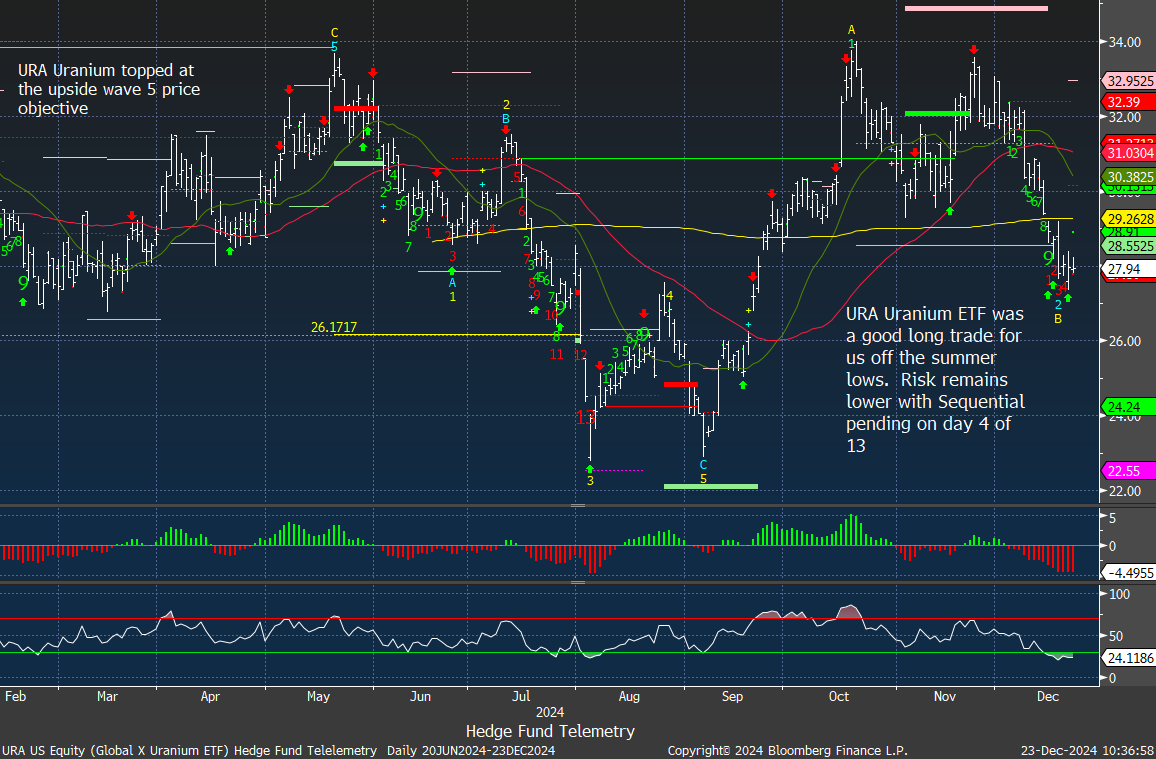
Task: Click the yellow wave A label at October high
Action: click(851, 29)
